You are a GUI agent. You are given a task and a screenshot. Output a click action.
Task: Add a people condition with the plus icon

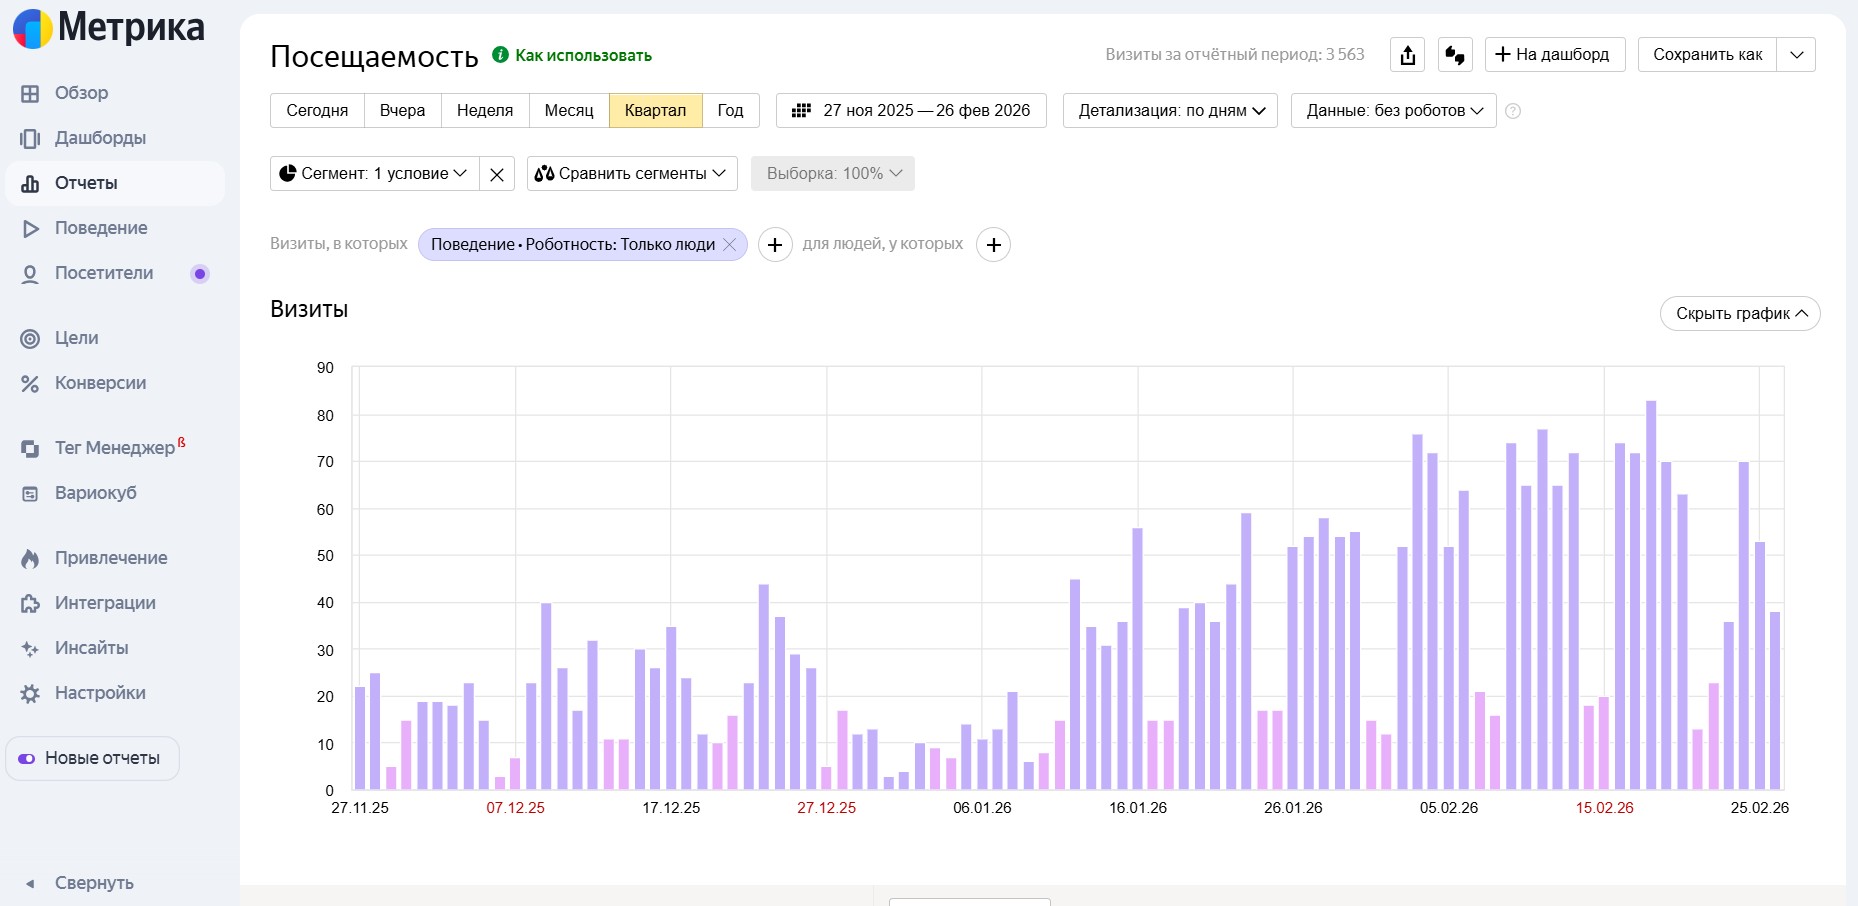993,245
